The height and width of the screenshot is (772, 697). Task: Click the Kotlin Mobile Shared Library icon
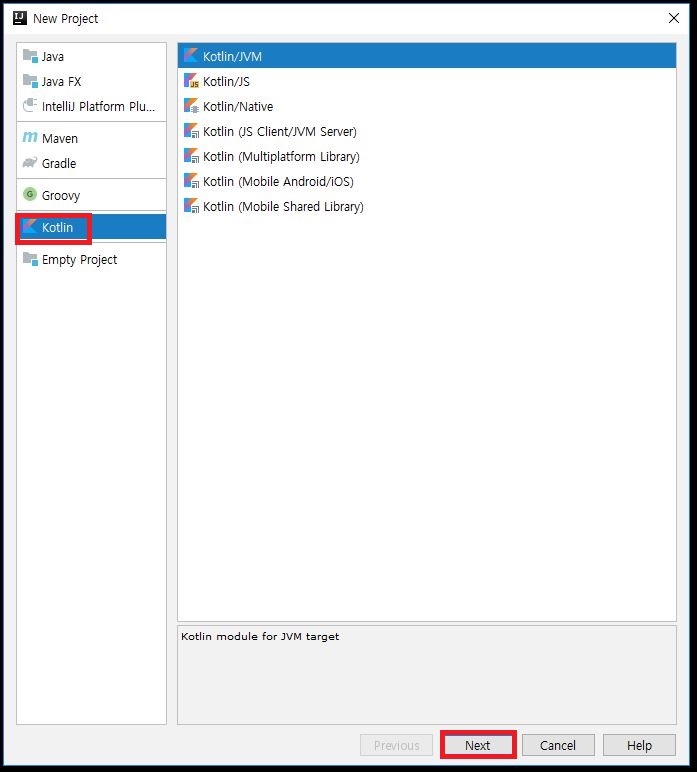(x=191, y=206)
